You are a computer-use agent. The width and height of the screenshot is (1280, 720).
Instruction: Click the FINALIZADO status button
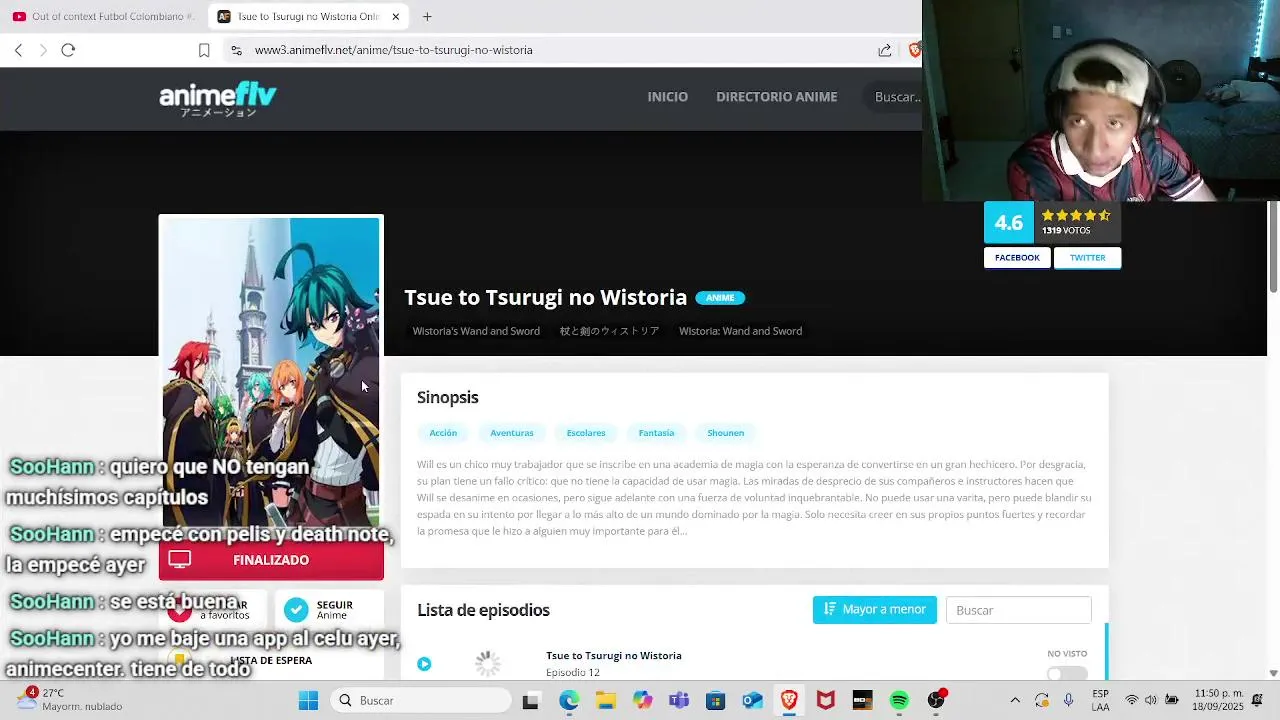click(x=271, y=560)
